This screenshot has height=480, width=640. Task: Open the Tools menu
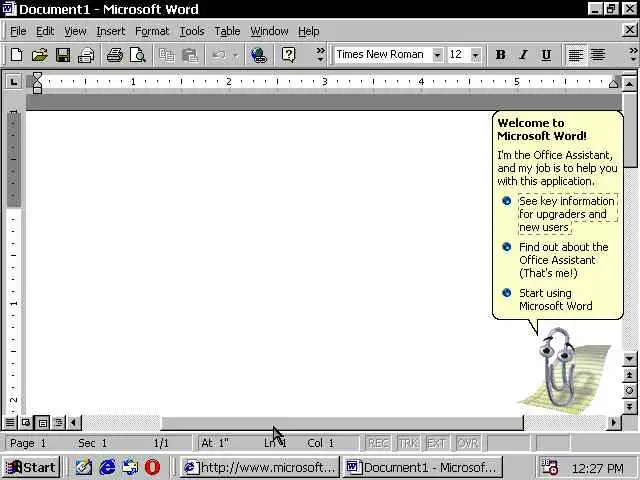(192, 31)
